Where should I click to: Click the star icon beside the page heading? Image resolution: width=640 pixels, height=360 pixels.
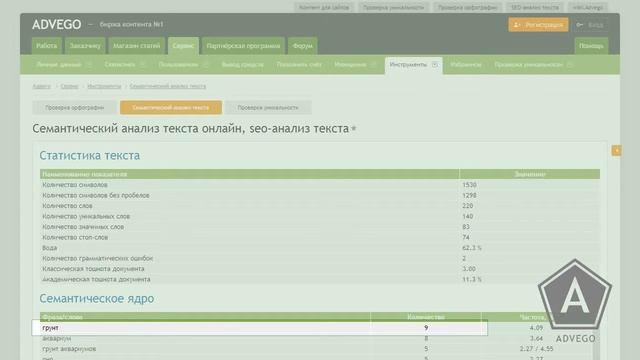coord(354,129)
